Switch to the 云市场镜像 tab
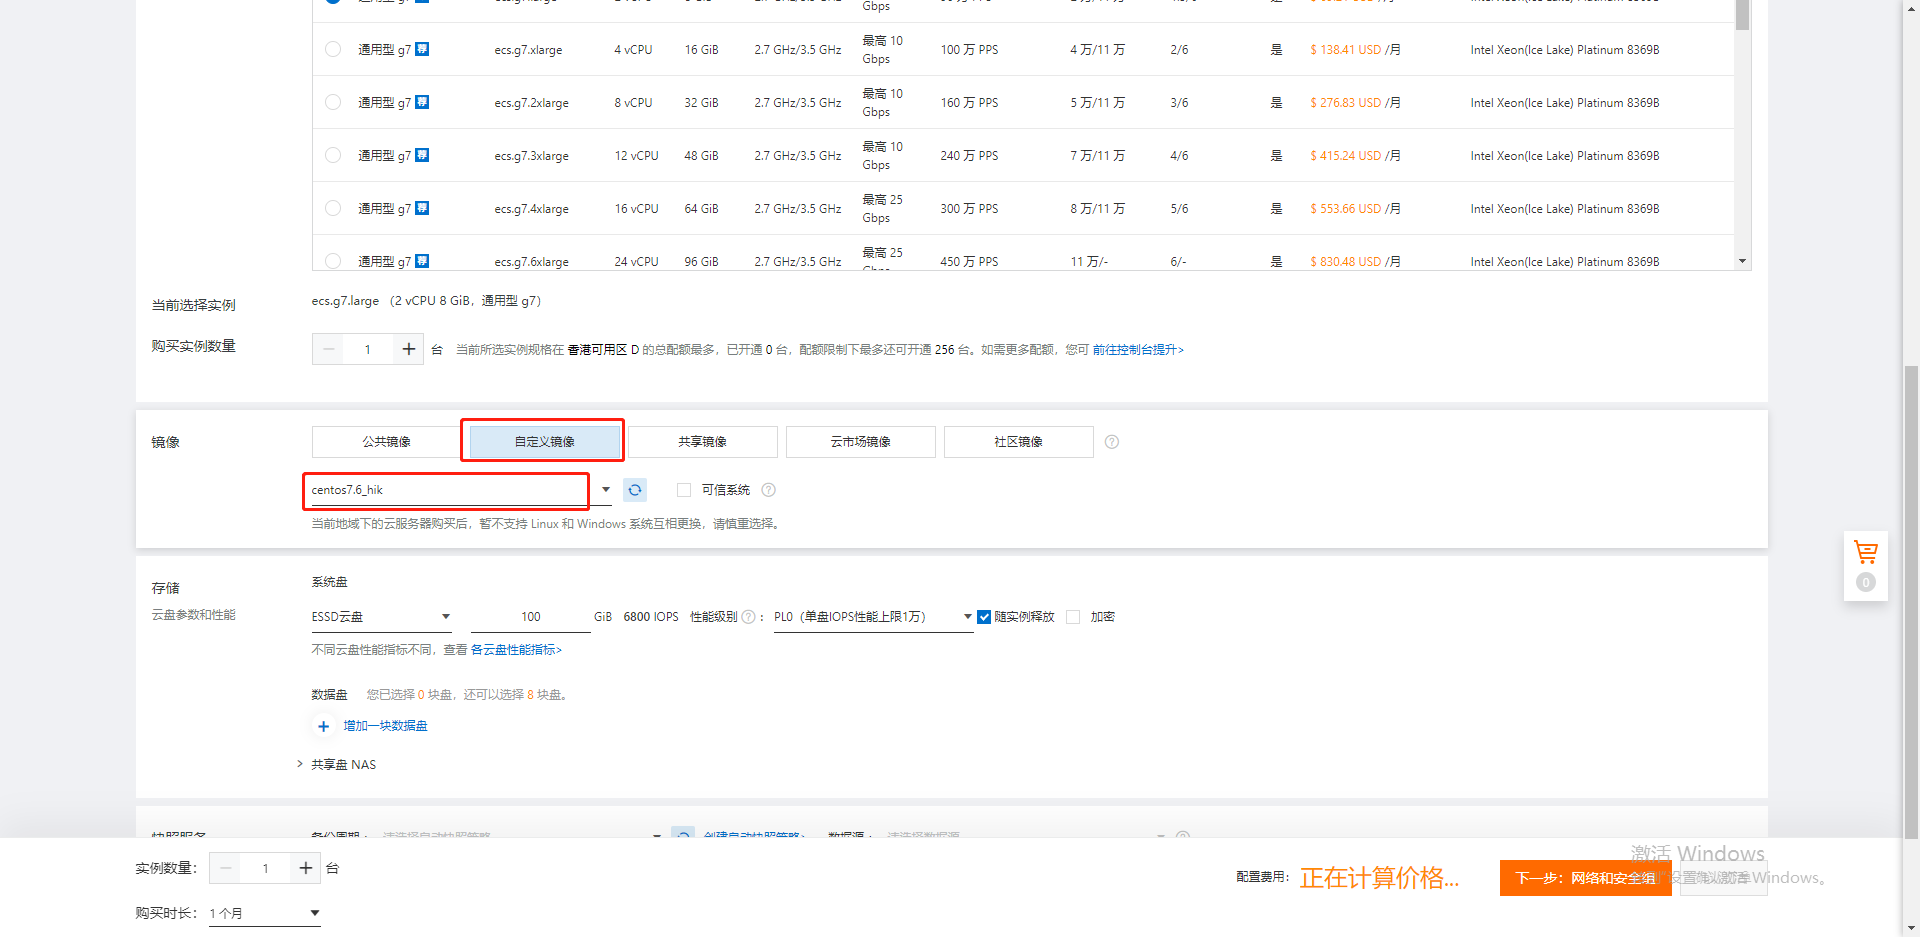This screenshot has height=937, width=1920. point(860,441)
